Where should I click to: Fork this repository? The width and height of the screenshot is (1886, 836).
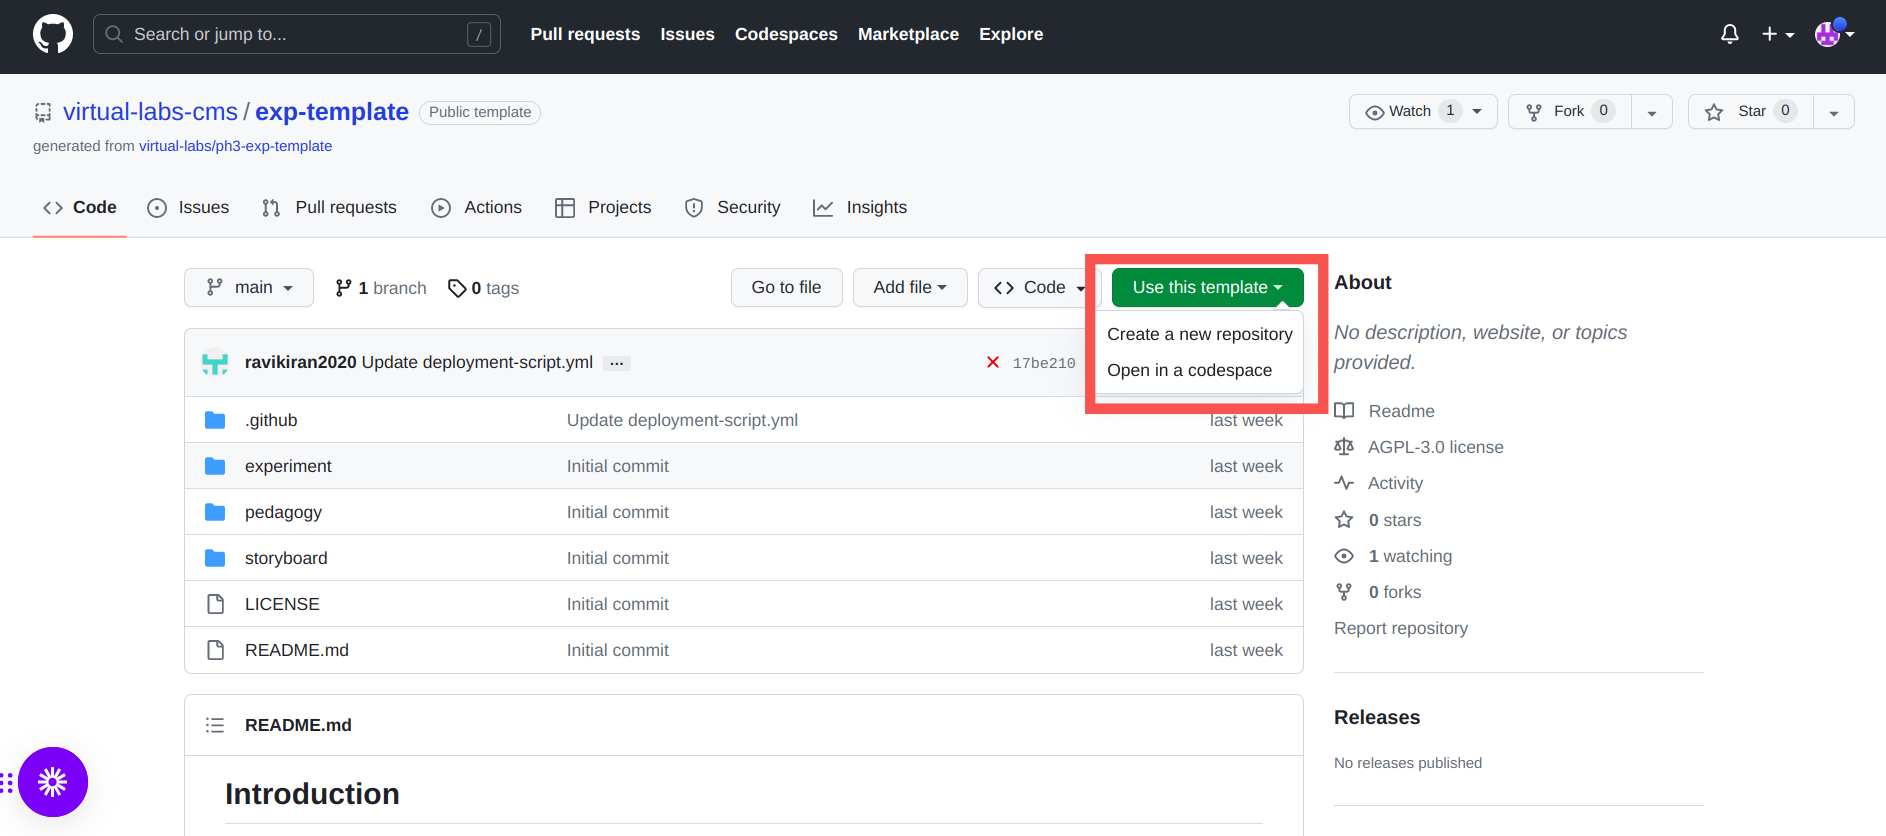point(1569,111)
